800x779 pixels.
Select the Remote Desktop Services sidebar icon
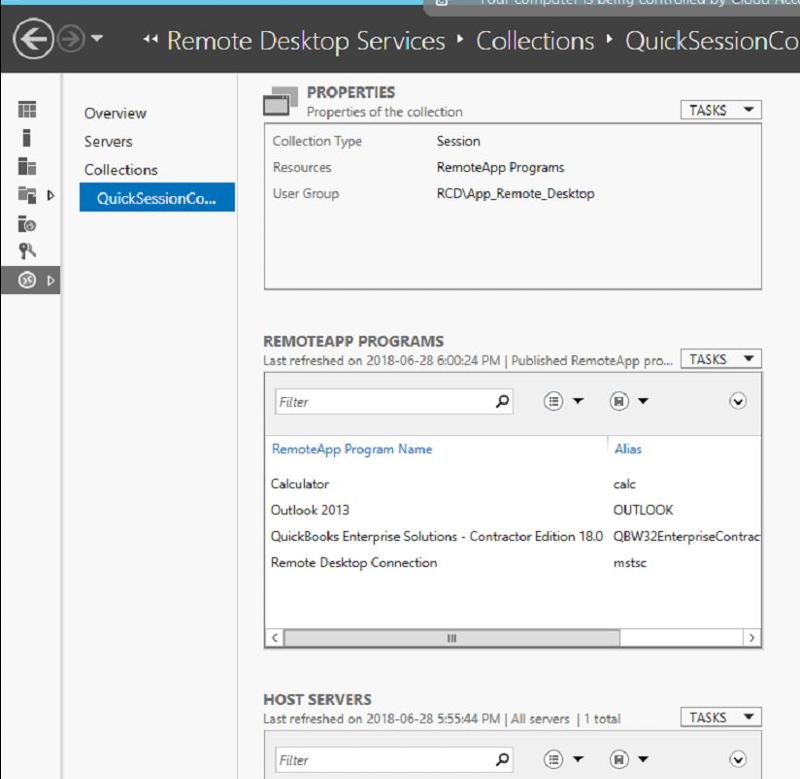pyautogui.click(x=27, y=280)
